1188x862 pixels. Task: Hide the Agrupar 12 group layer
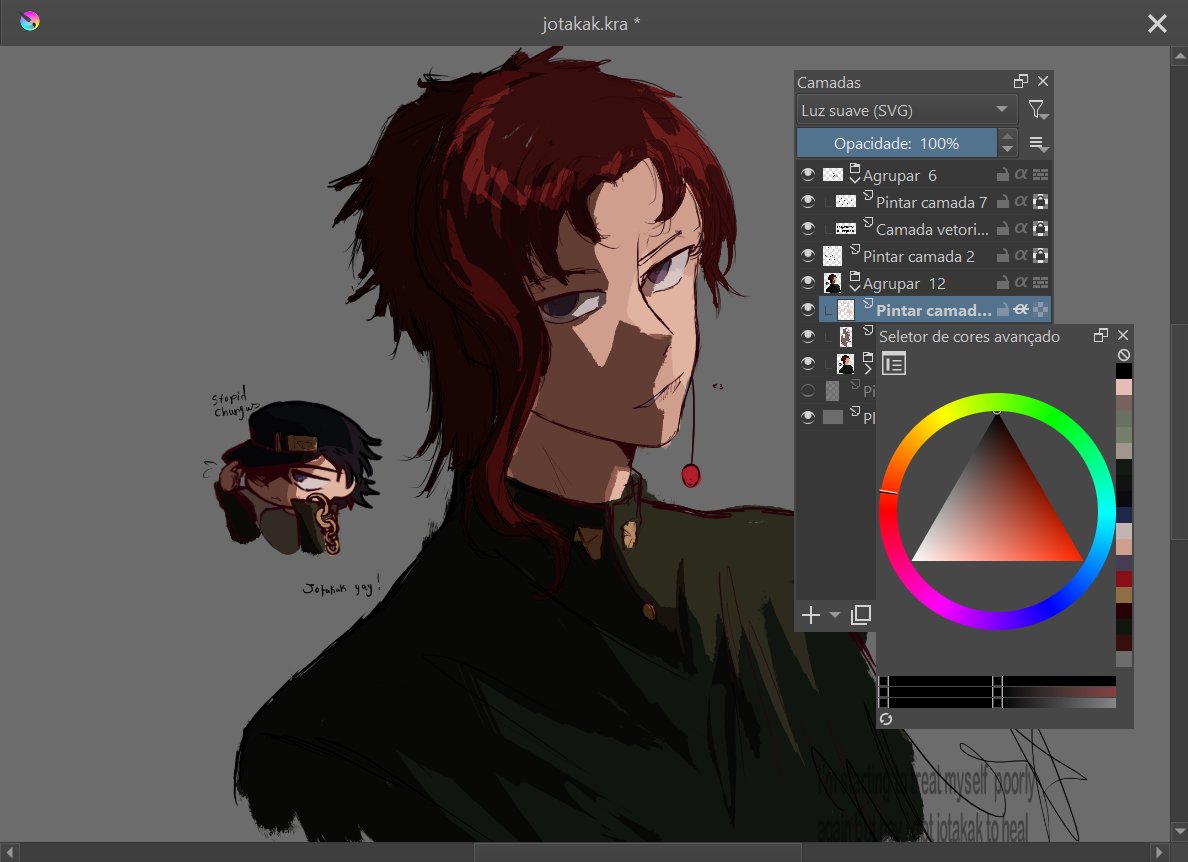808,283
